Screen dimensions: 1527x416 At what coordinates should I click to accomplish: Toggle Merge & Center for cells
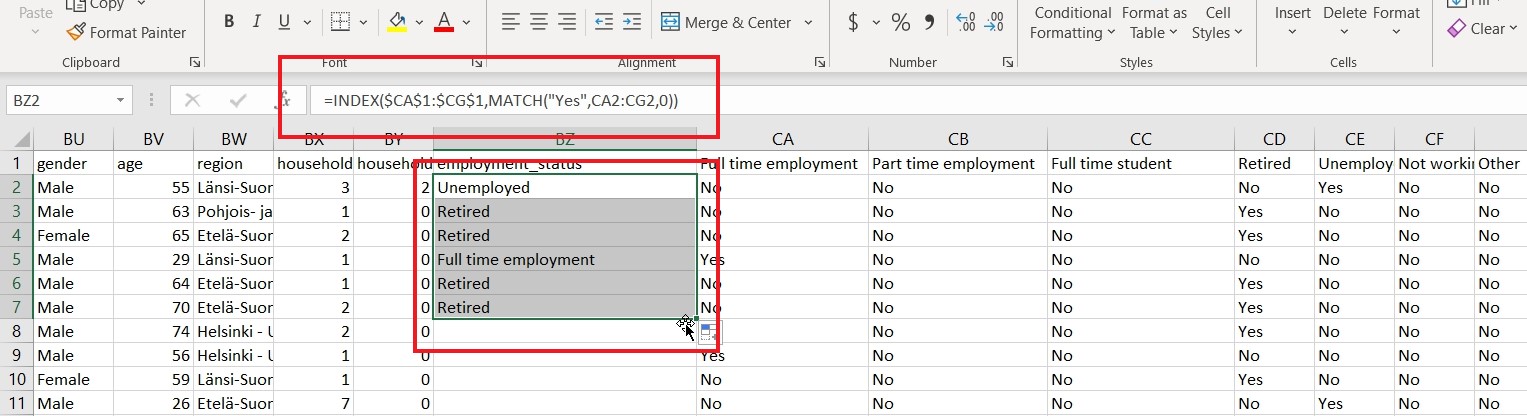[x=726, y=22]
